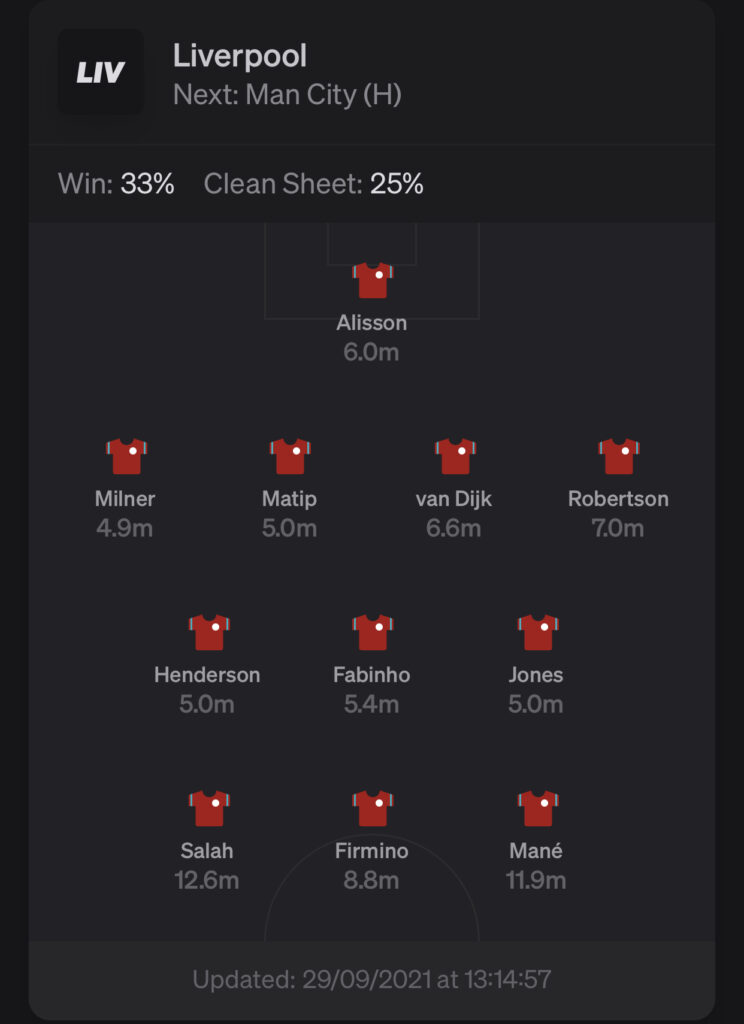This screenshot has width=744, height=1024.
Task: Click the LIV team badge
Action: [x=101, y=72]
